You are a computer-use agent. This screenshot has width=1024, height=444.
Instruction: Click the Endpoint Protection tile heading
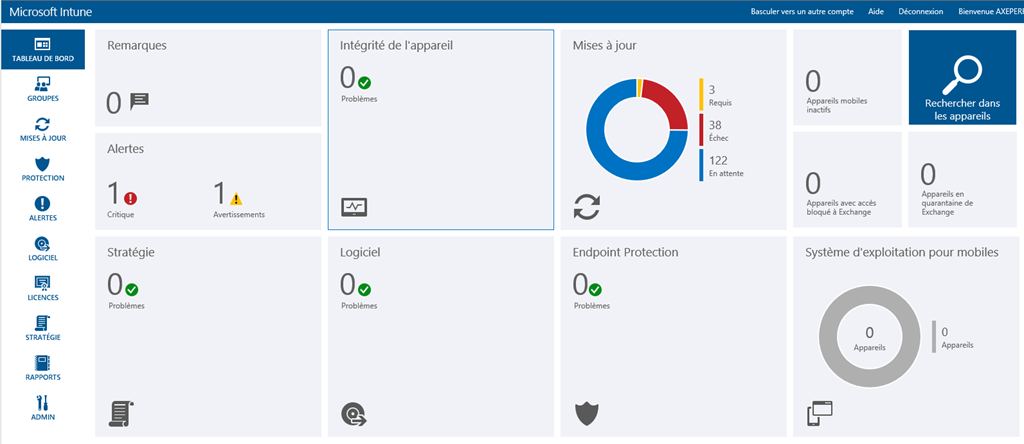(626, 252)
